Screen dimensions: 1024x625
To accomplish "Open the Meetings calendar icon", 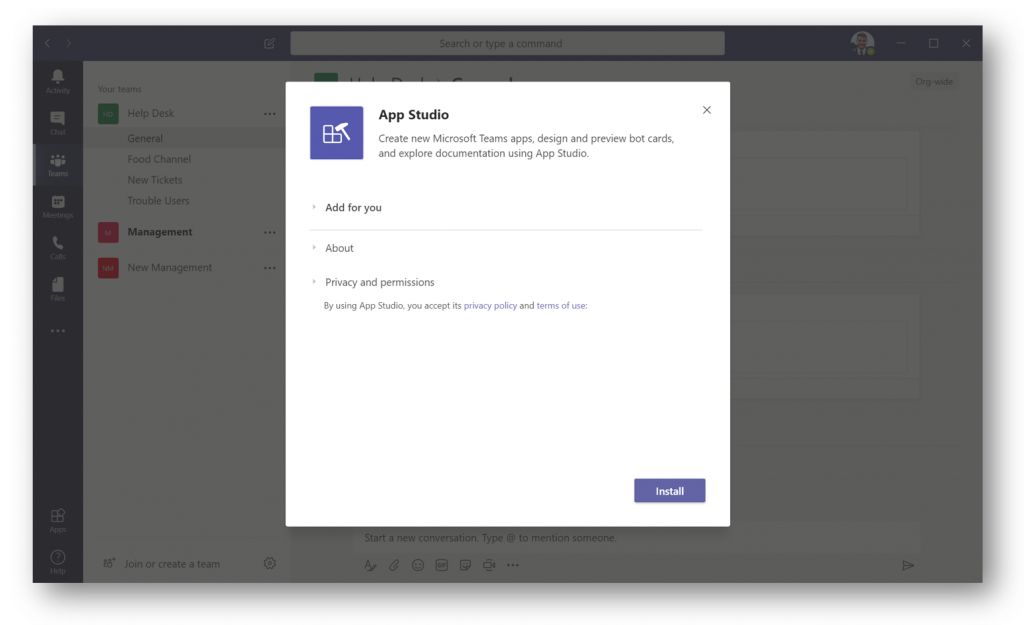I will (57, 206).
